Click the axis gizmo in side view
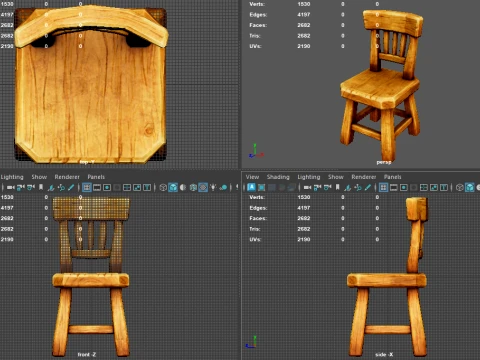 pyautogui.click(x=251, y=342)
